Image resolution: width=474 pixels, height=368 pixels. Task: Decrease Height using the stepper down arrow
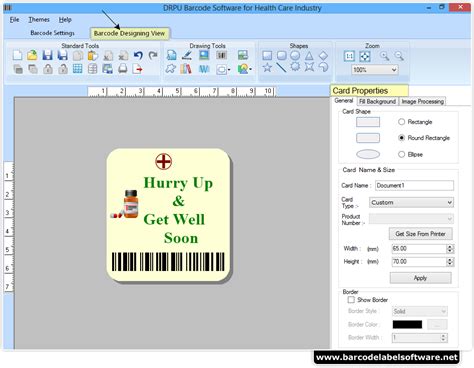pos(450,264)
